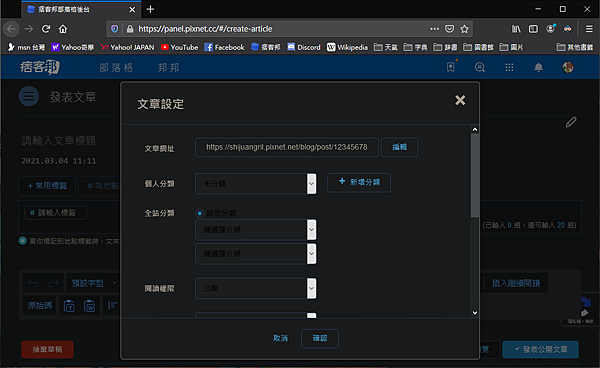Click the dialog scrollbar thumb
Screen dimensions: 600x368
(x=475, y=175)
